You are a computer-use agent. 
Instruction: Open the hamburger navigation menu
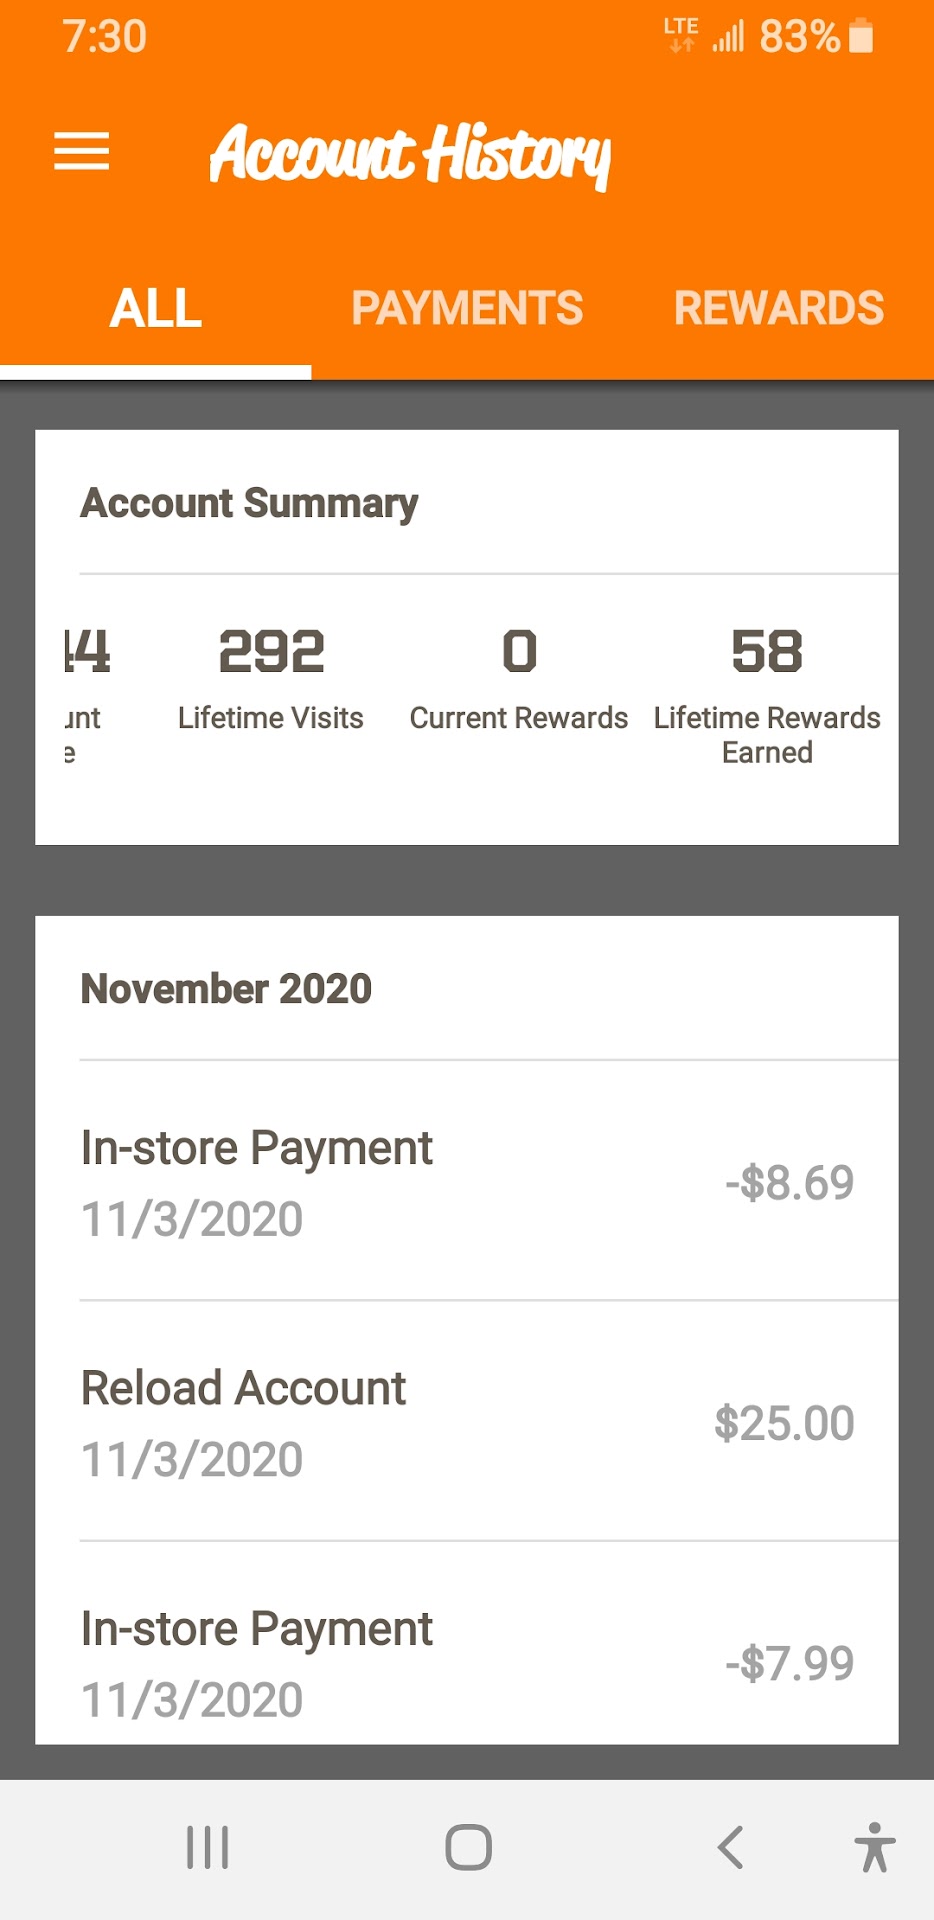point(81,152)
